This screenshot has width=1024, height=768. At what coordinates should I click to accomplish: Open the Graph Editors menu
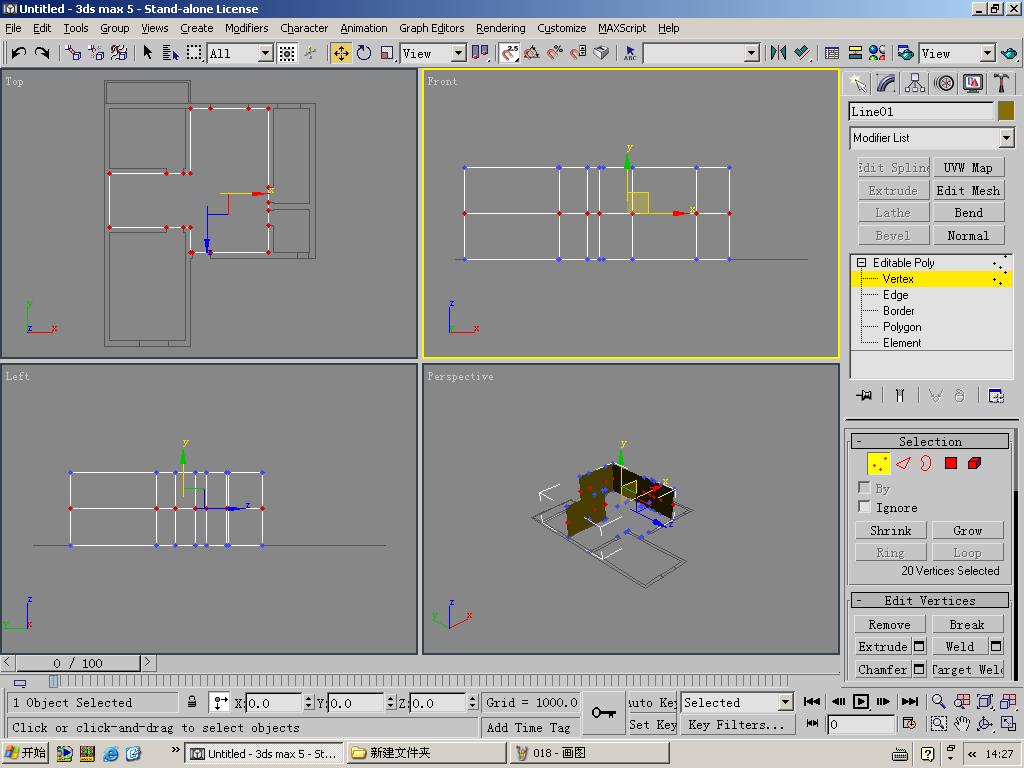click(432, 28)
